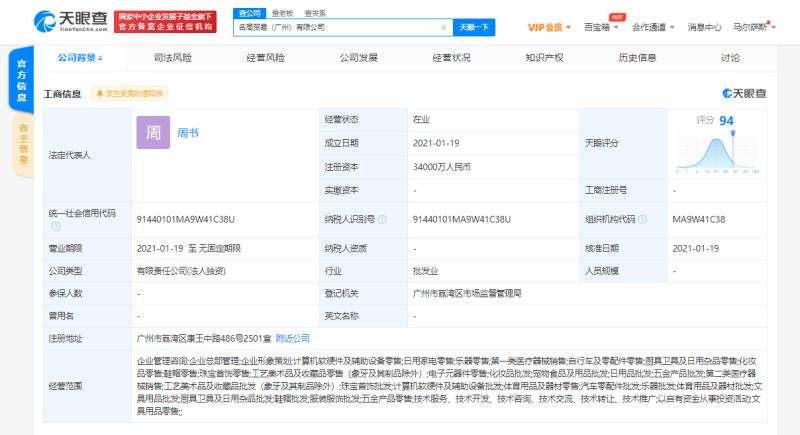Screen dimensions: 800x435
Task: Click the info icon next to 纳税人识别号
Action: pyautogui.click(x=382, y=219)
